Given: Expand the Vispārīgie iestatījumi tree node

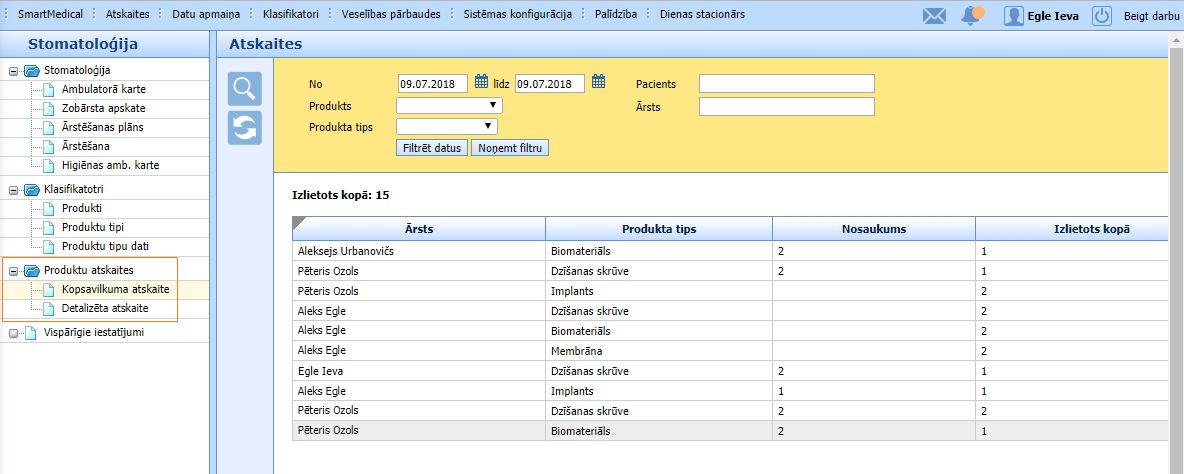Looking at the screenshot, I should [14, 333].
